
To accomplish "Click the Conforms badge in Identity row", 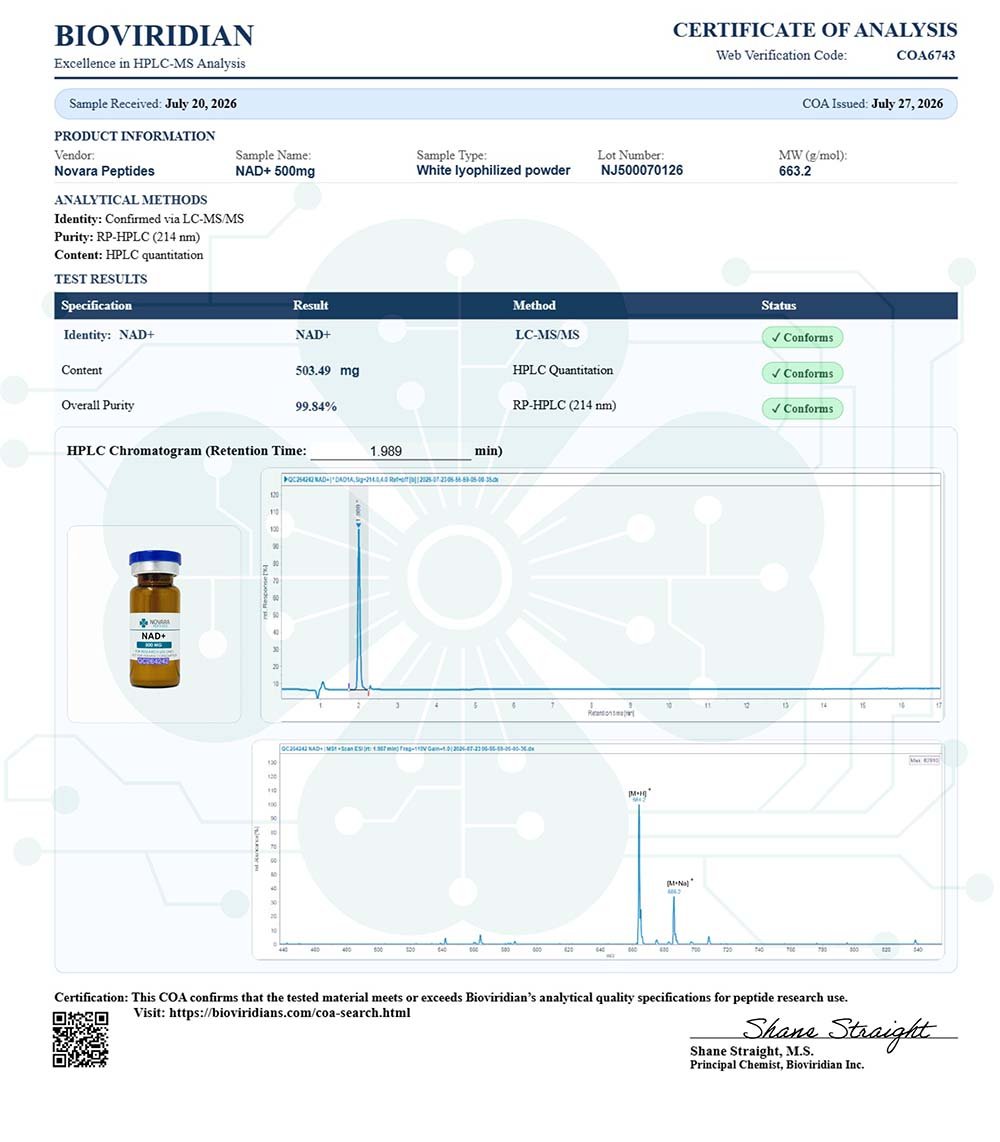I will [x=803, y=337].
